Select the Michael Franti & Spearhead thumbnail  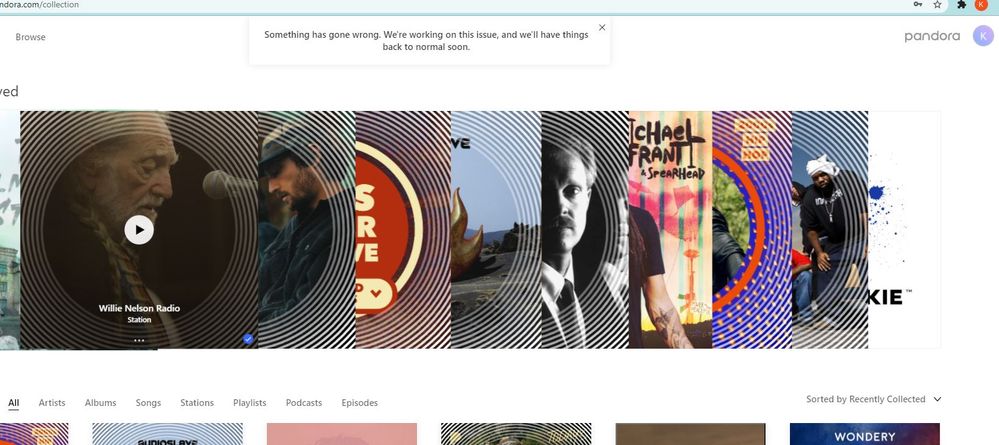(x=670, y=229)
